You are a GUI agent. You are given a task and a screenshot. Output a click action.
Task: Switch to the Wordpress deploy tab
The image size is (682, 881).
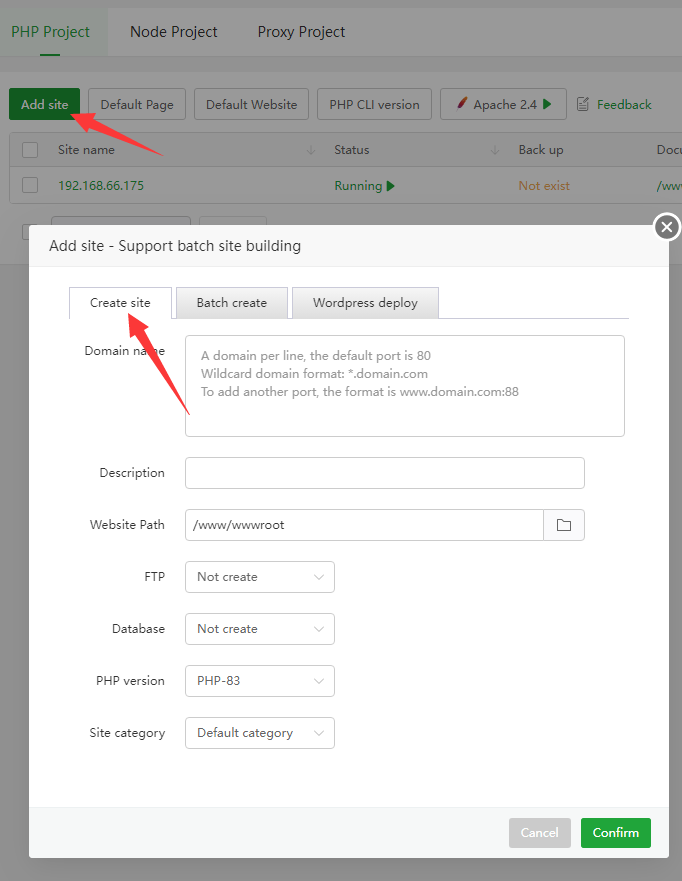pyautogui.click(x=365, y=303)
